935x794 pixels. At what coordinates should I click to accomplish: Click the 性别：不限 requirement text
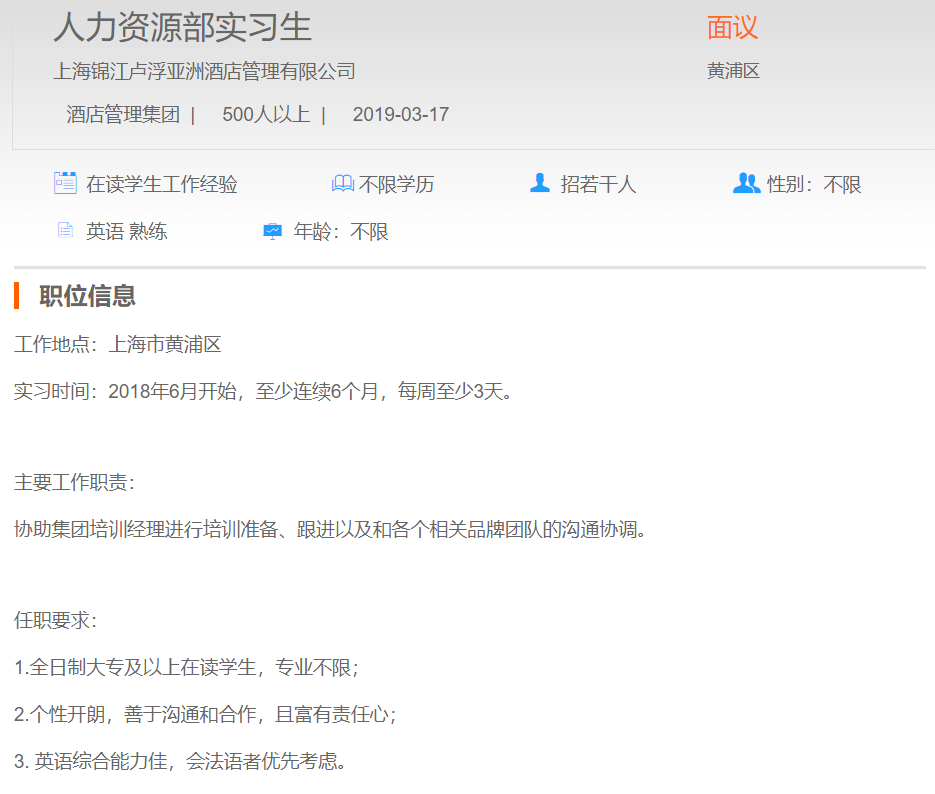814,184
